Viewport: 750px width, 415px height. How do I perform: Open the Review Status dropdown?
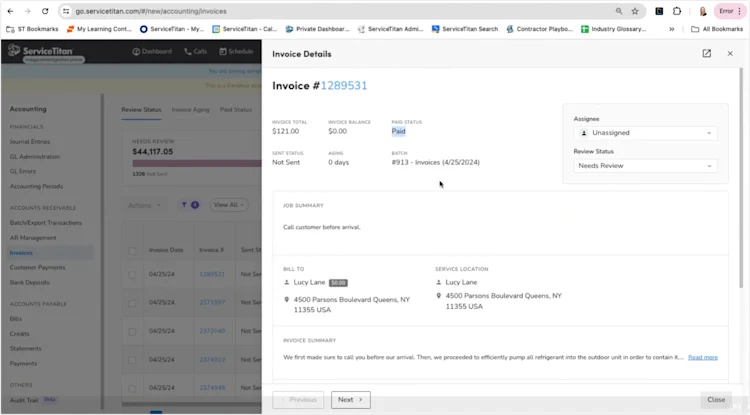tap(645, 166)
